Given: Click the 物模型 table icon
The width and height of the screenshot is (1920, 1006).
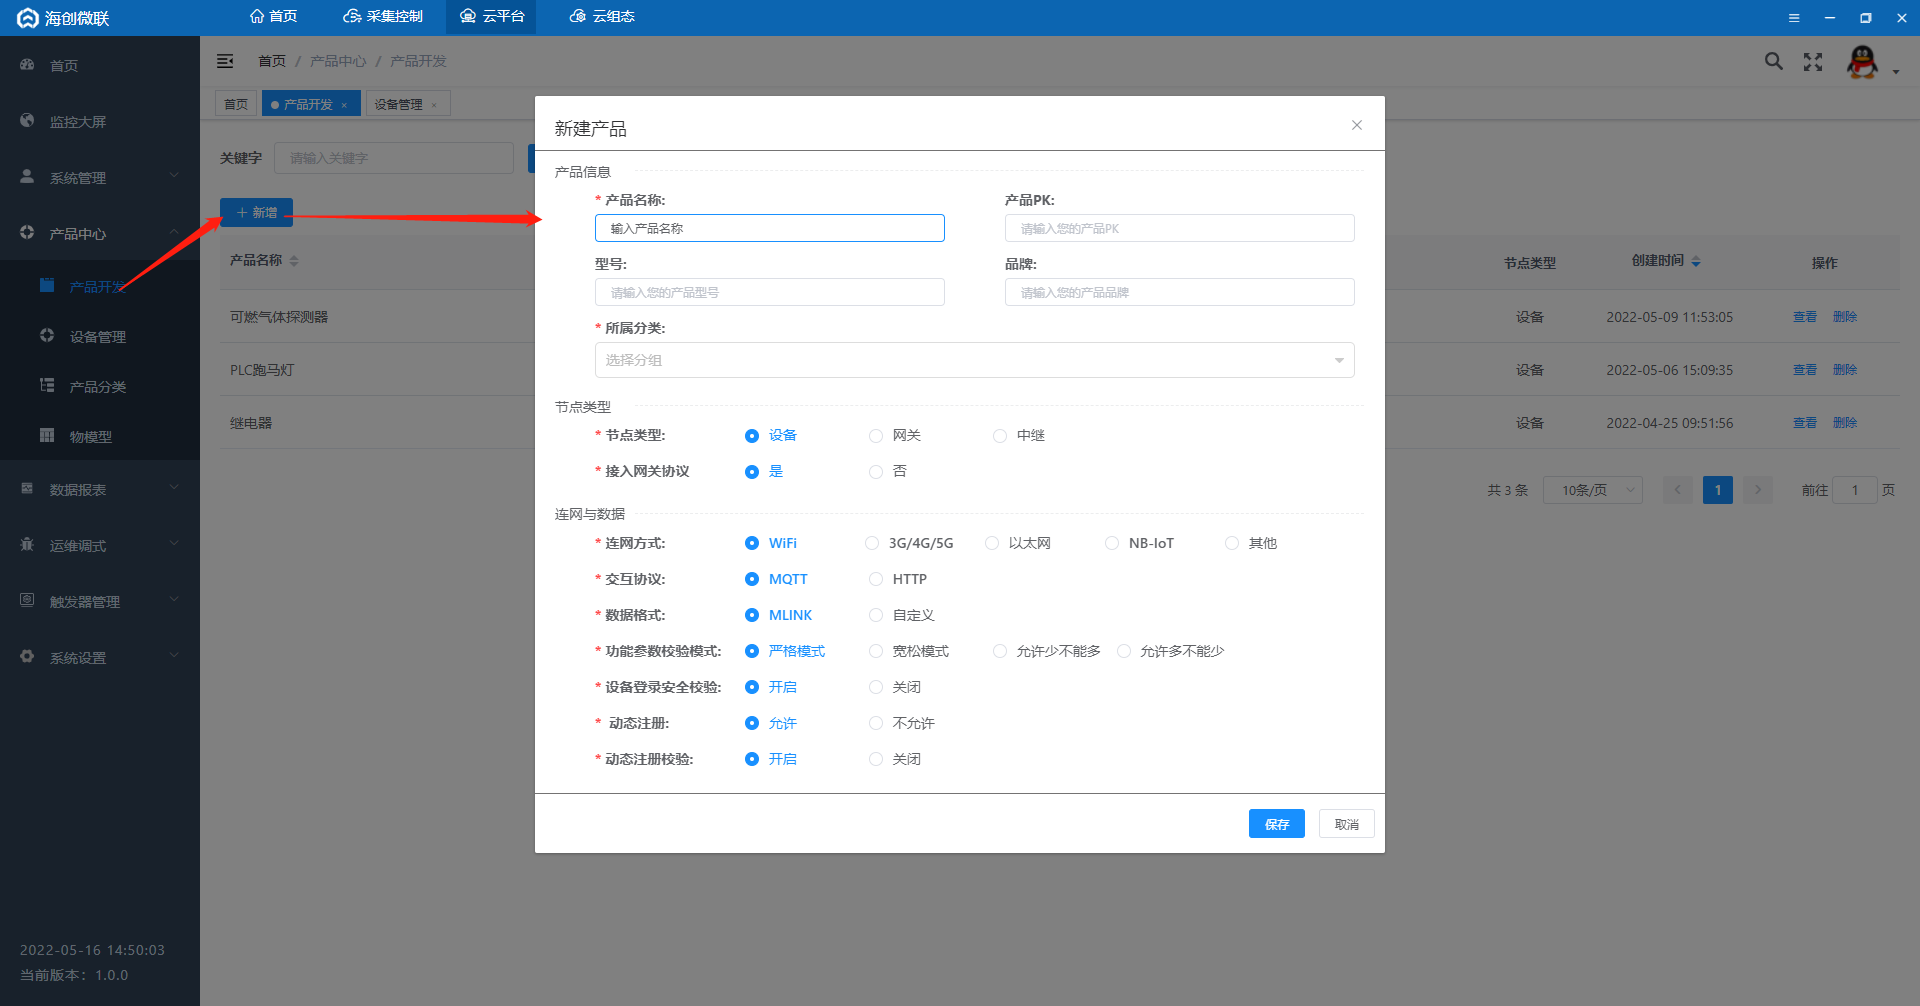Looking at the screenshot, I should click(47, 436).
